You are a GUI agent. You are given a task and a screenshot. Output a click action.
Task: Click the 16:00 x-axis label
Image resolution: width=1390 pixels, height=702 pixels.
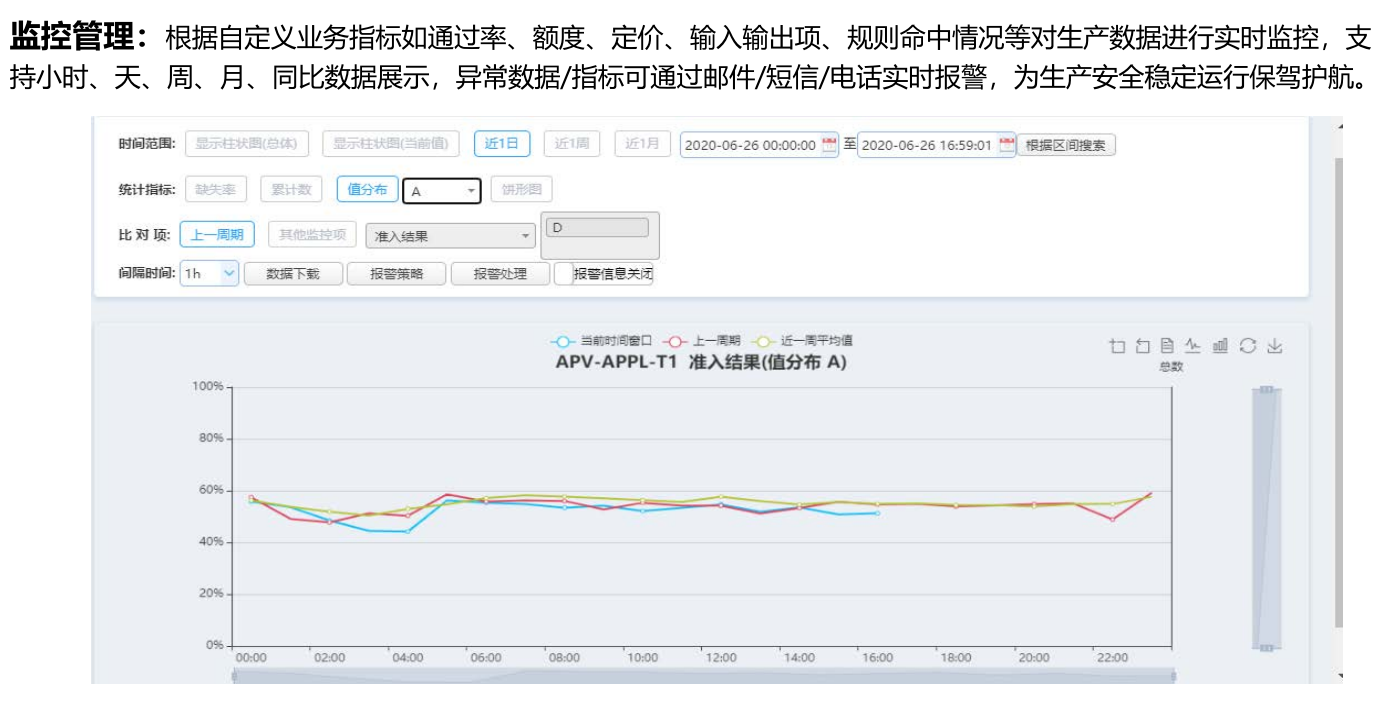[877, 658]
